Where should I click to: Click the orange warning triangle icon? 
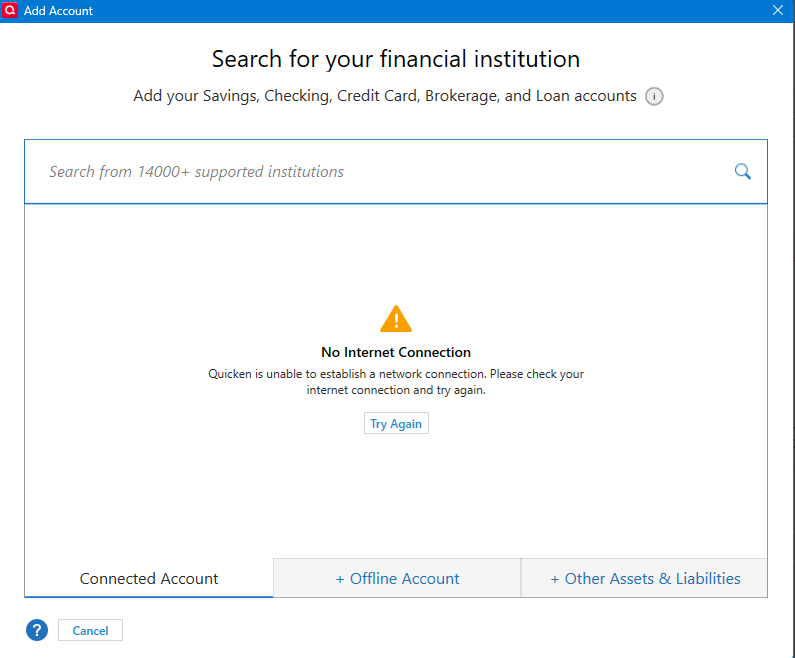tap(396, 319)
